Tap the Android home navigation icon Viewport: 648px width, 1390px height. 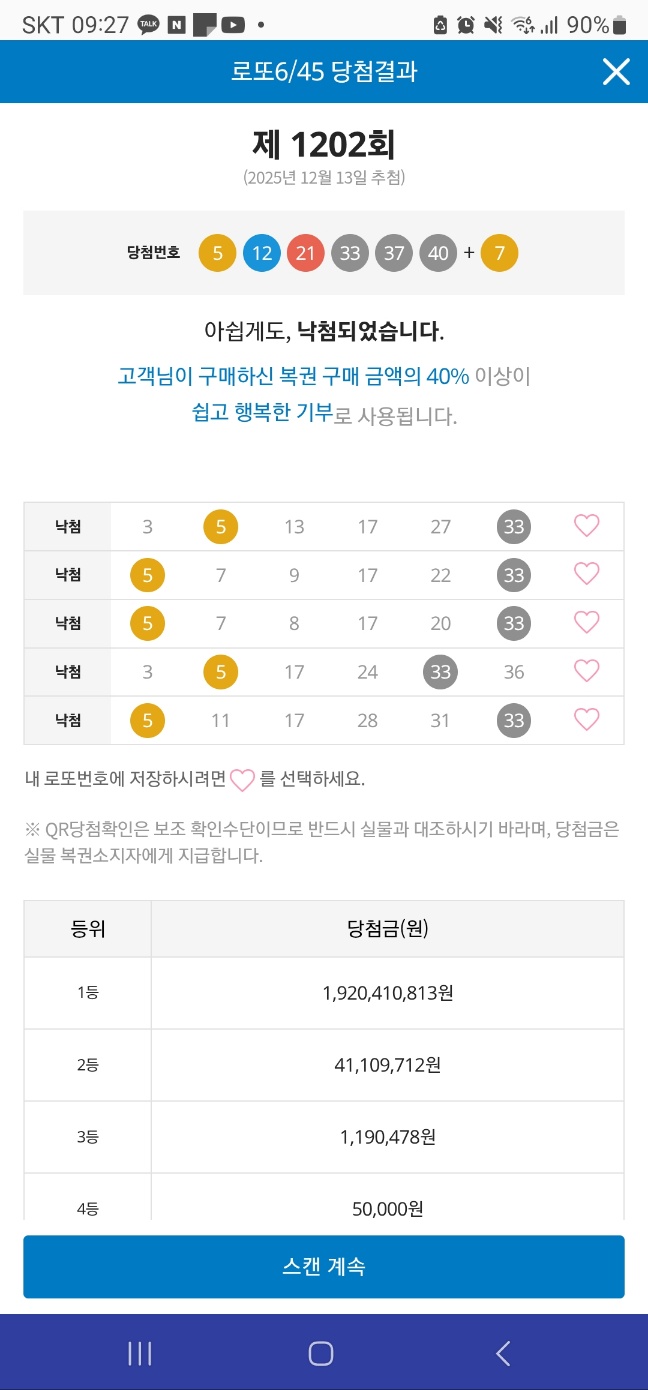(321, 1353)
